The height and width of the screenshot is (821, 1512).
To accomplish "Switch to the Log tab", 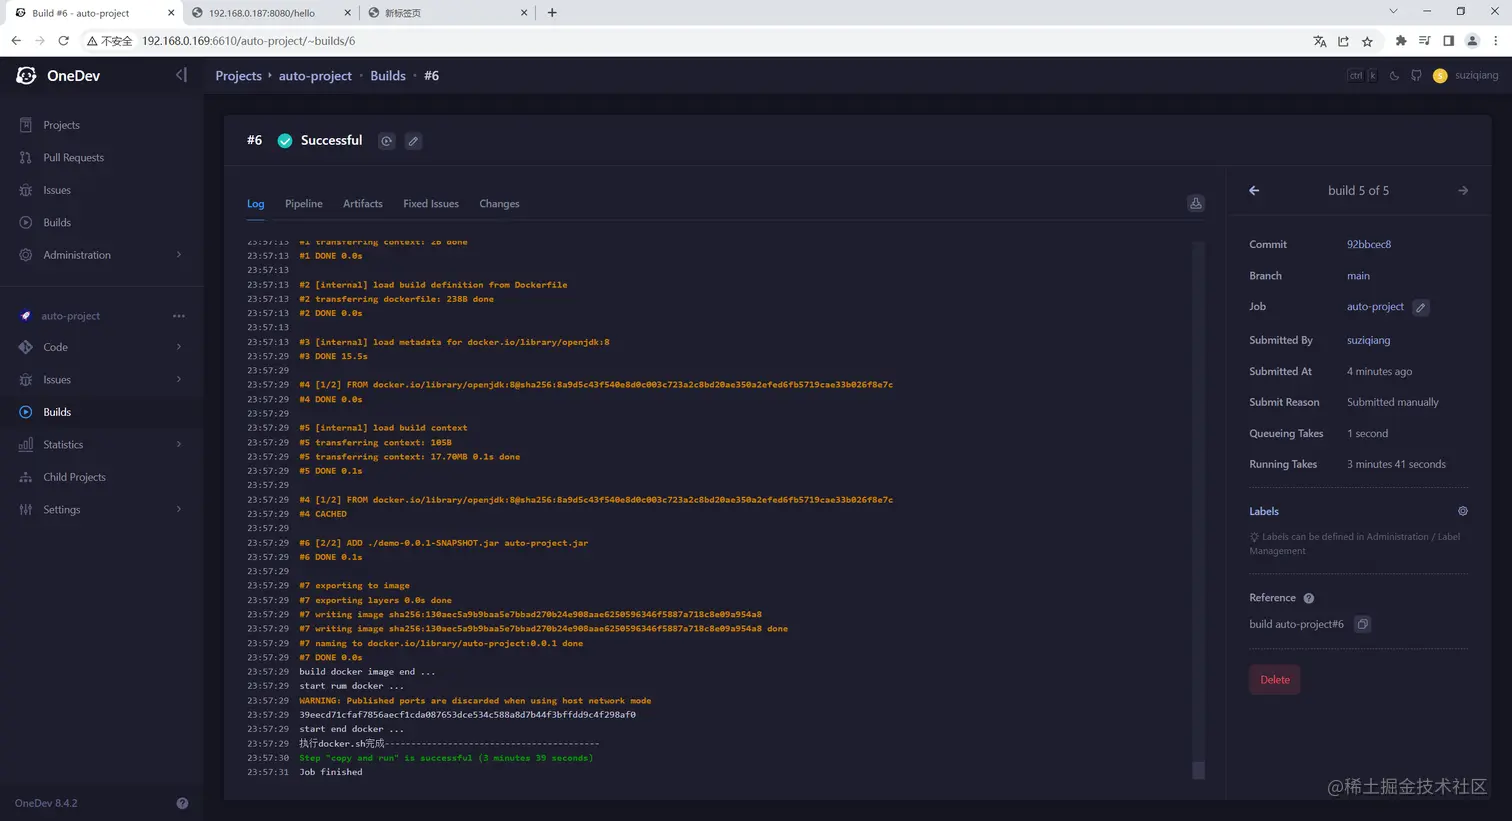I will coord(256,204).
